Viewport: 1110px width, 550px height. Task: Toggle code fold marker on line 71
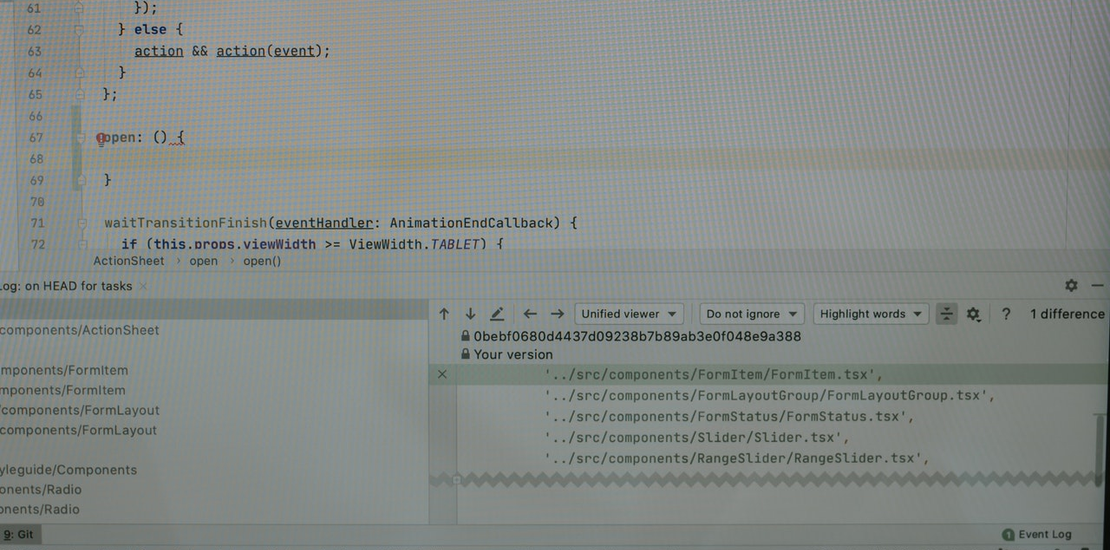79,223
